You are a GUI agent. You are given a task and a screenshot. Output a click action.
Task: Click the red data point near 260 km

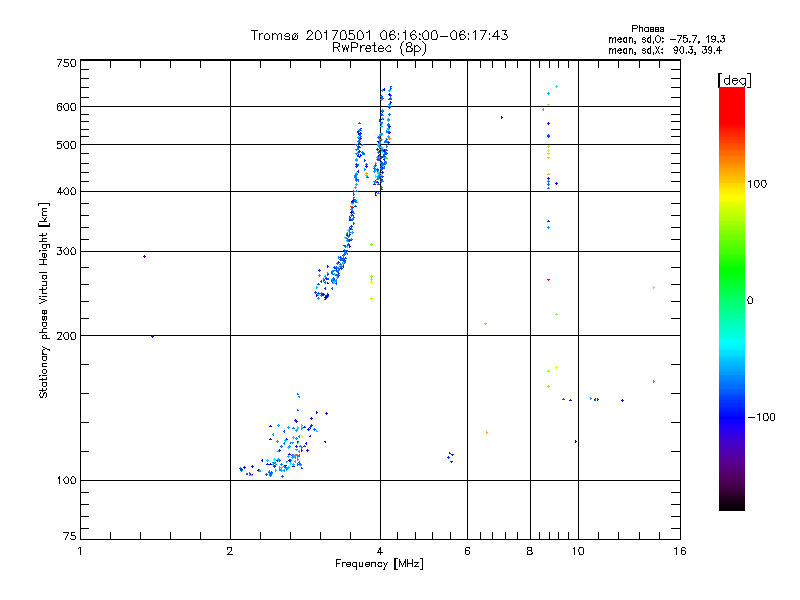tap(548, 280)
